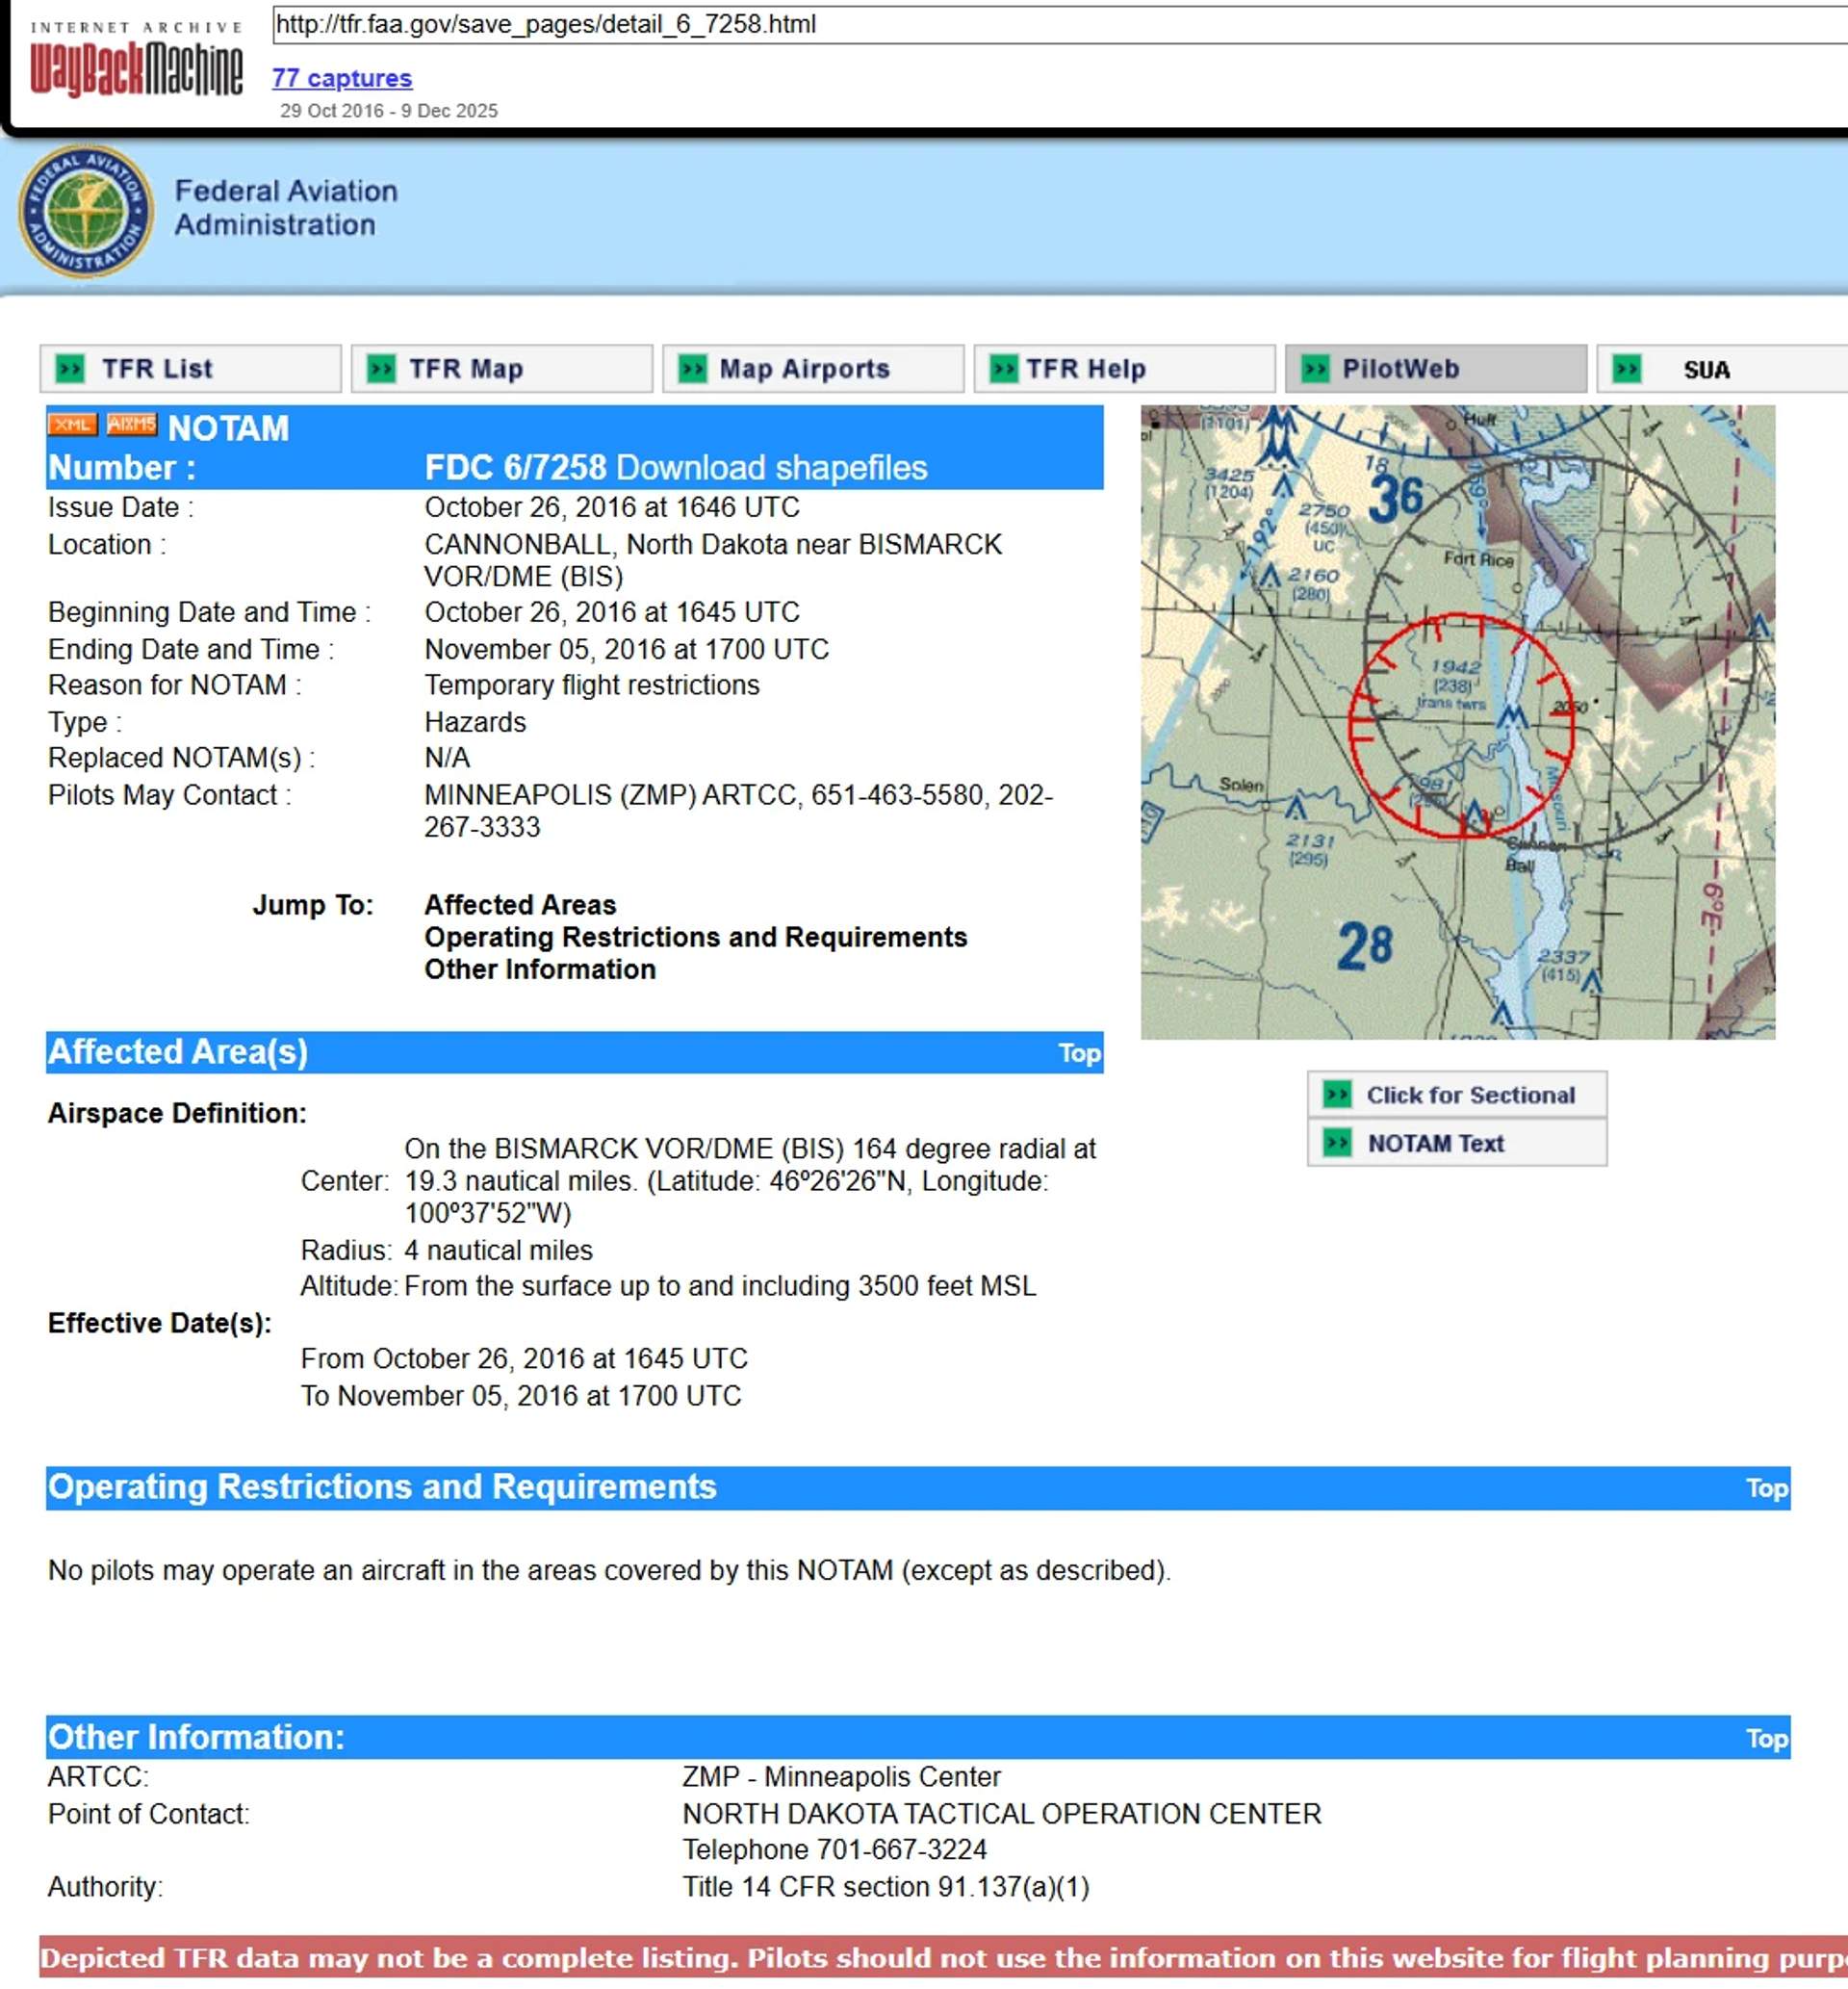This screenshot has width=1848, height=1989.
Task: Click Top link in Other Information header
Action: point(1767,1739)
